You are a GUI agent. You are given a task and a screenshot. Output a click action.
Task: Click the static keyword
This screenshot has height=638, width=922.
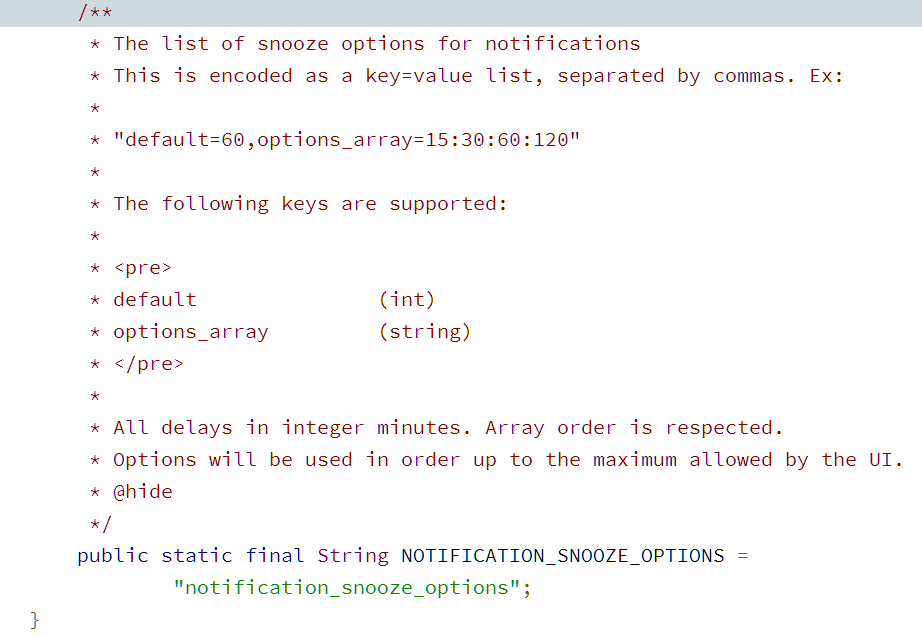tap(197, 556)
